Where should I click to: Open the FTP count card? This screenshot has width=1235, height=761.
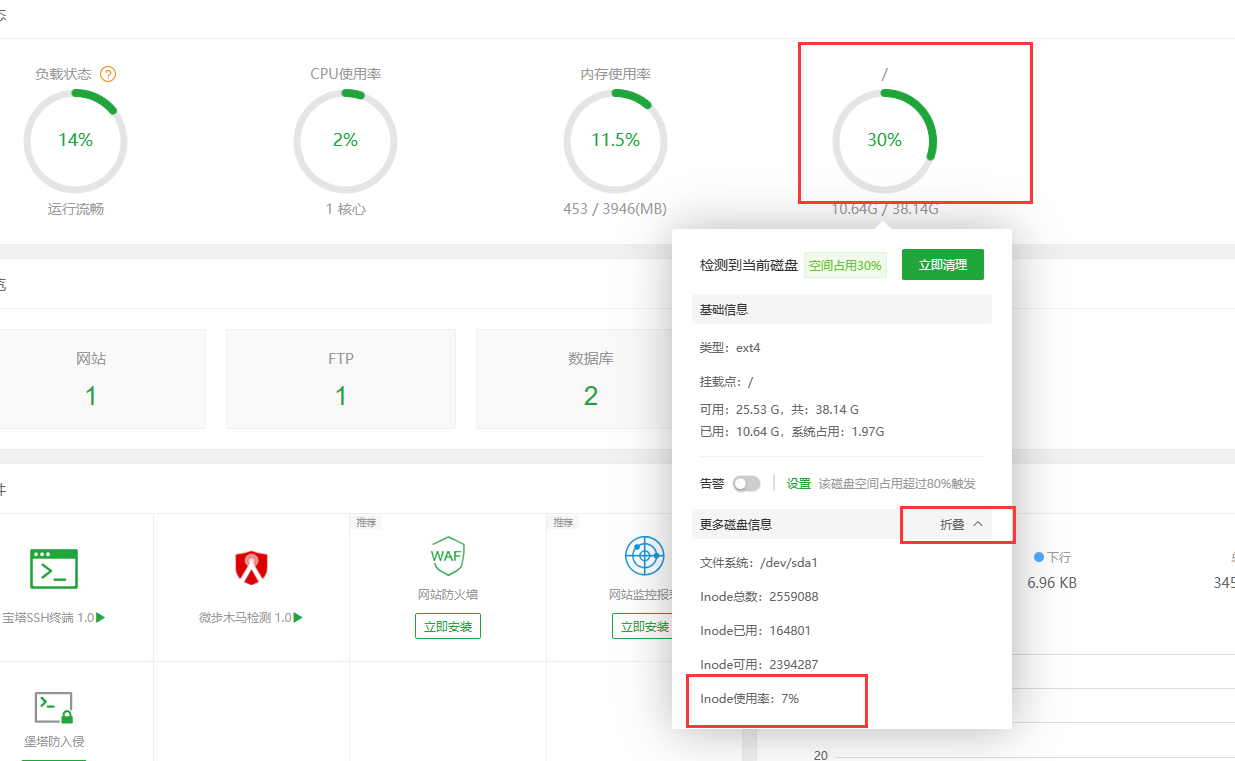click(x=341, y=379)
